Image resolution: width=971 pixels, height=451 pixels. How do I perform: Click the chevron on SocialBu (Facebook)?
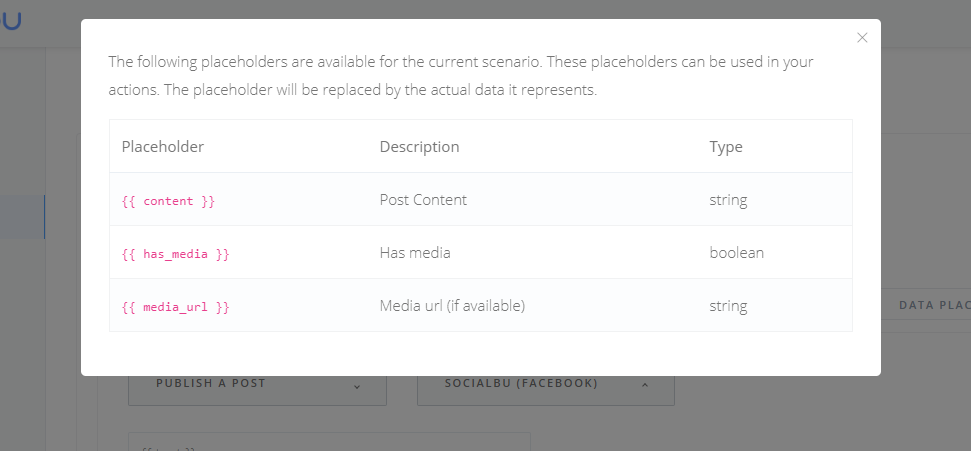(x=644, y=385)
